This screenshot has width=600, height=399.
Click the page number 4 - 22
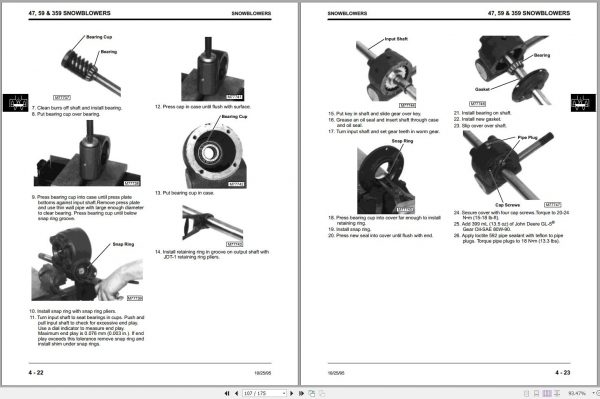coord(36,373)
